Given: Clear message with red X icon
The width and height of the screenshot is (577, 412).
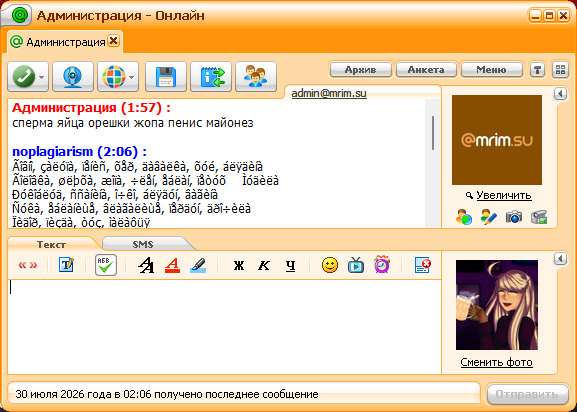Looking at the screenshot, I should pyautogui.click(x=422, y=265).
